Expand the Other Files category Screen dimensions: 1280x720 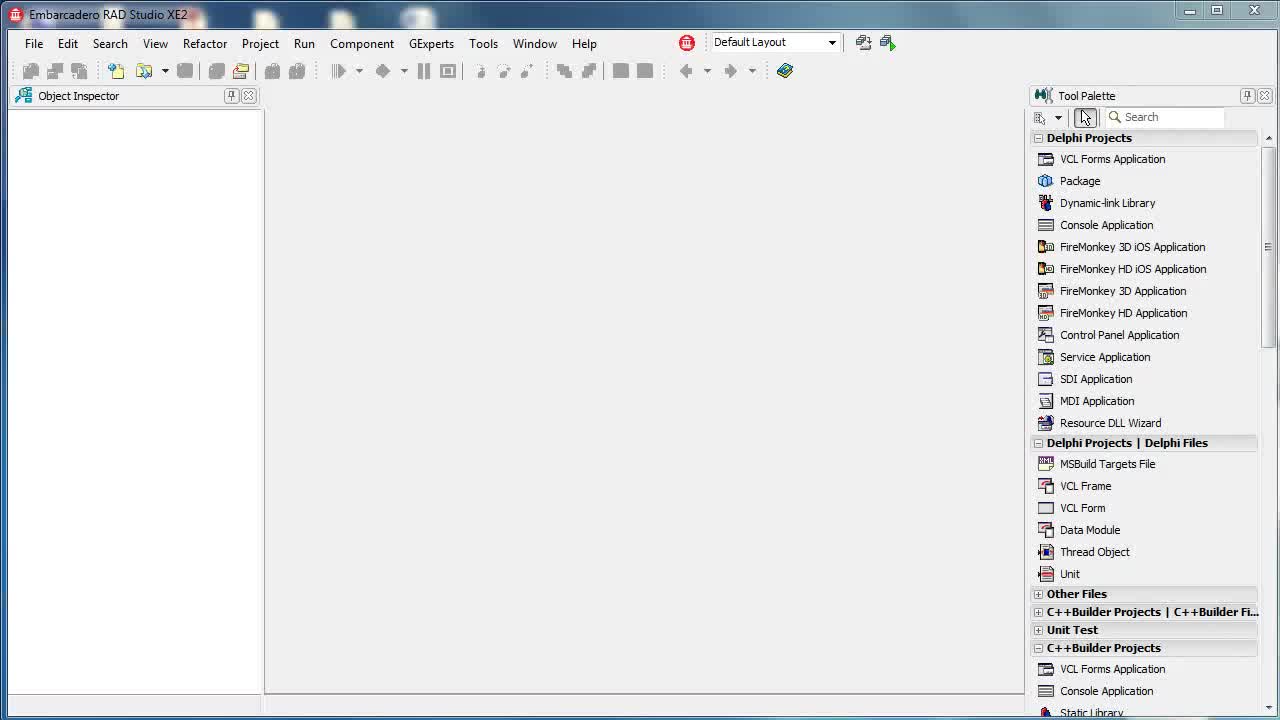[1038, 594]
